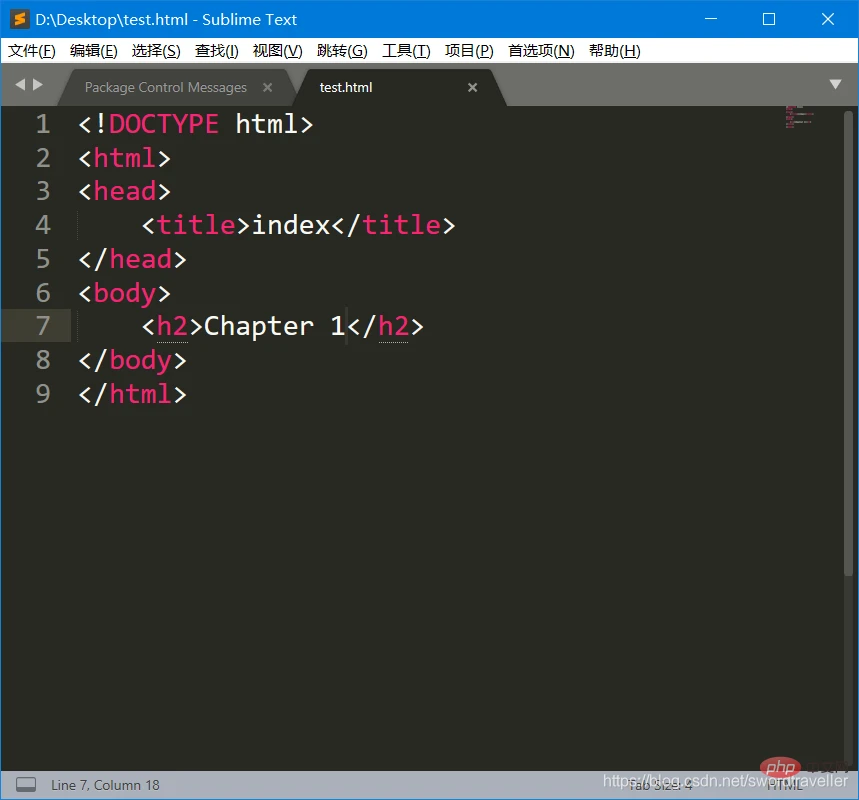The image size is (859, 800).
Task: Switch to Package Control Messages tab
Action: point(165,87)
